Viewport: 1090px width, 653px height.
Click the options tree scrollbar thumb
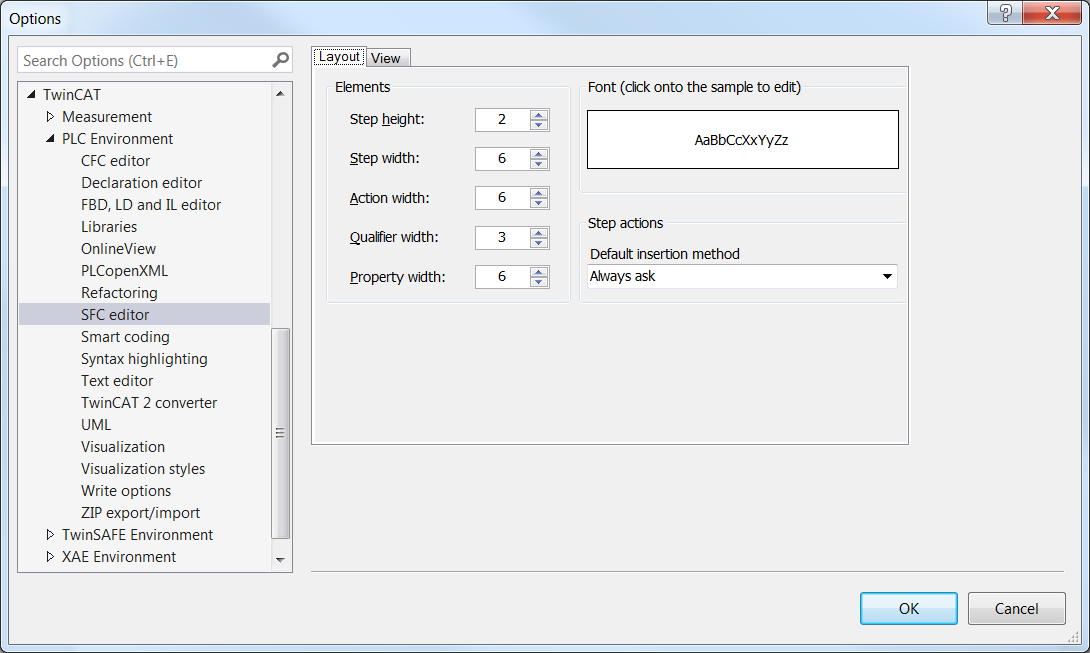click(x=280, y=433)
